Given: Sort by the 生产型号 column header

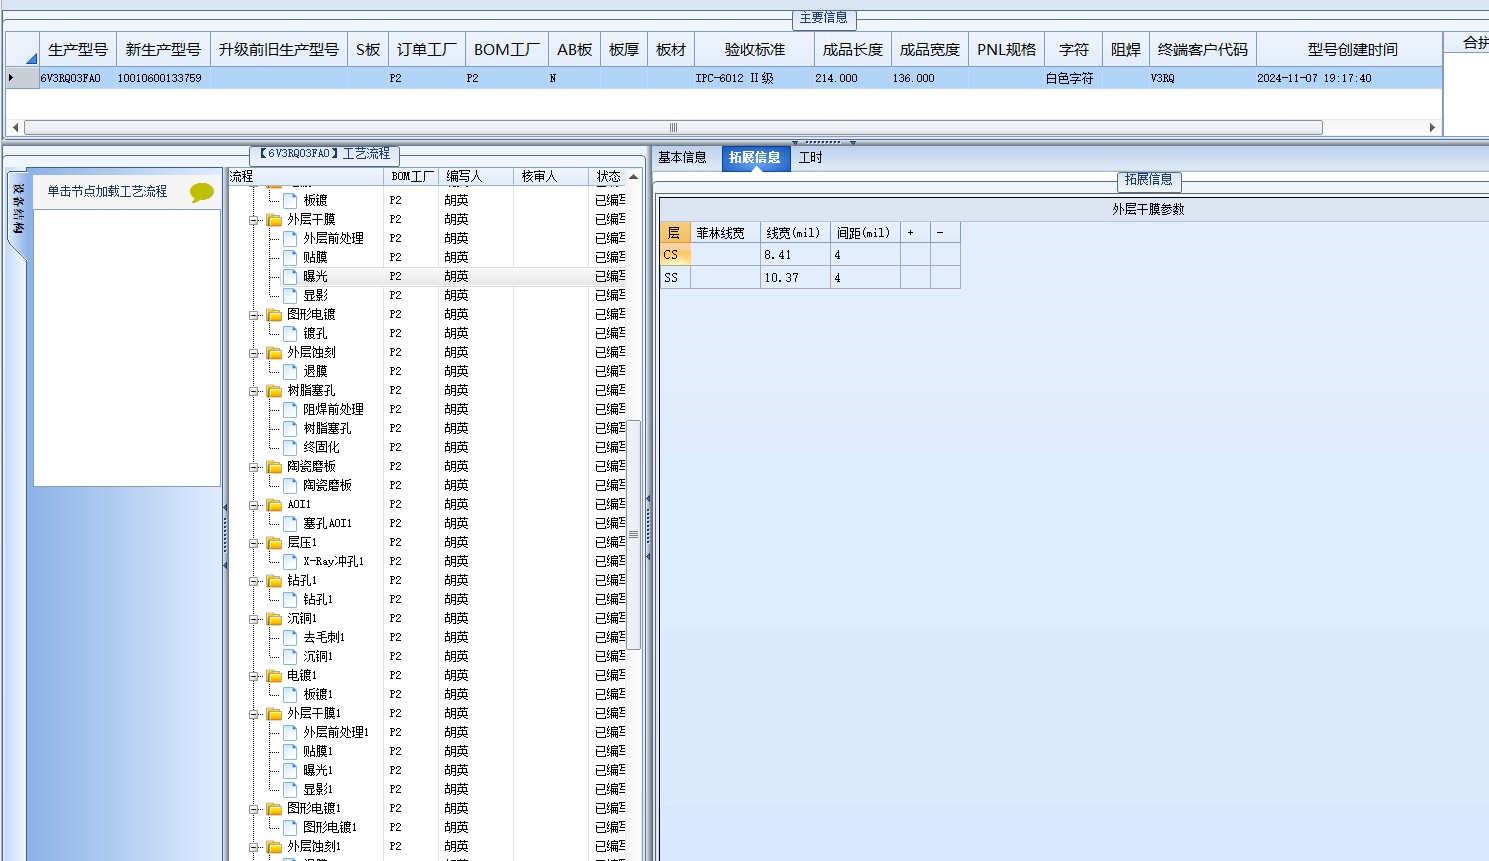Looking at the screenshot, I should tap(78, 49).
